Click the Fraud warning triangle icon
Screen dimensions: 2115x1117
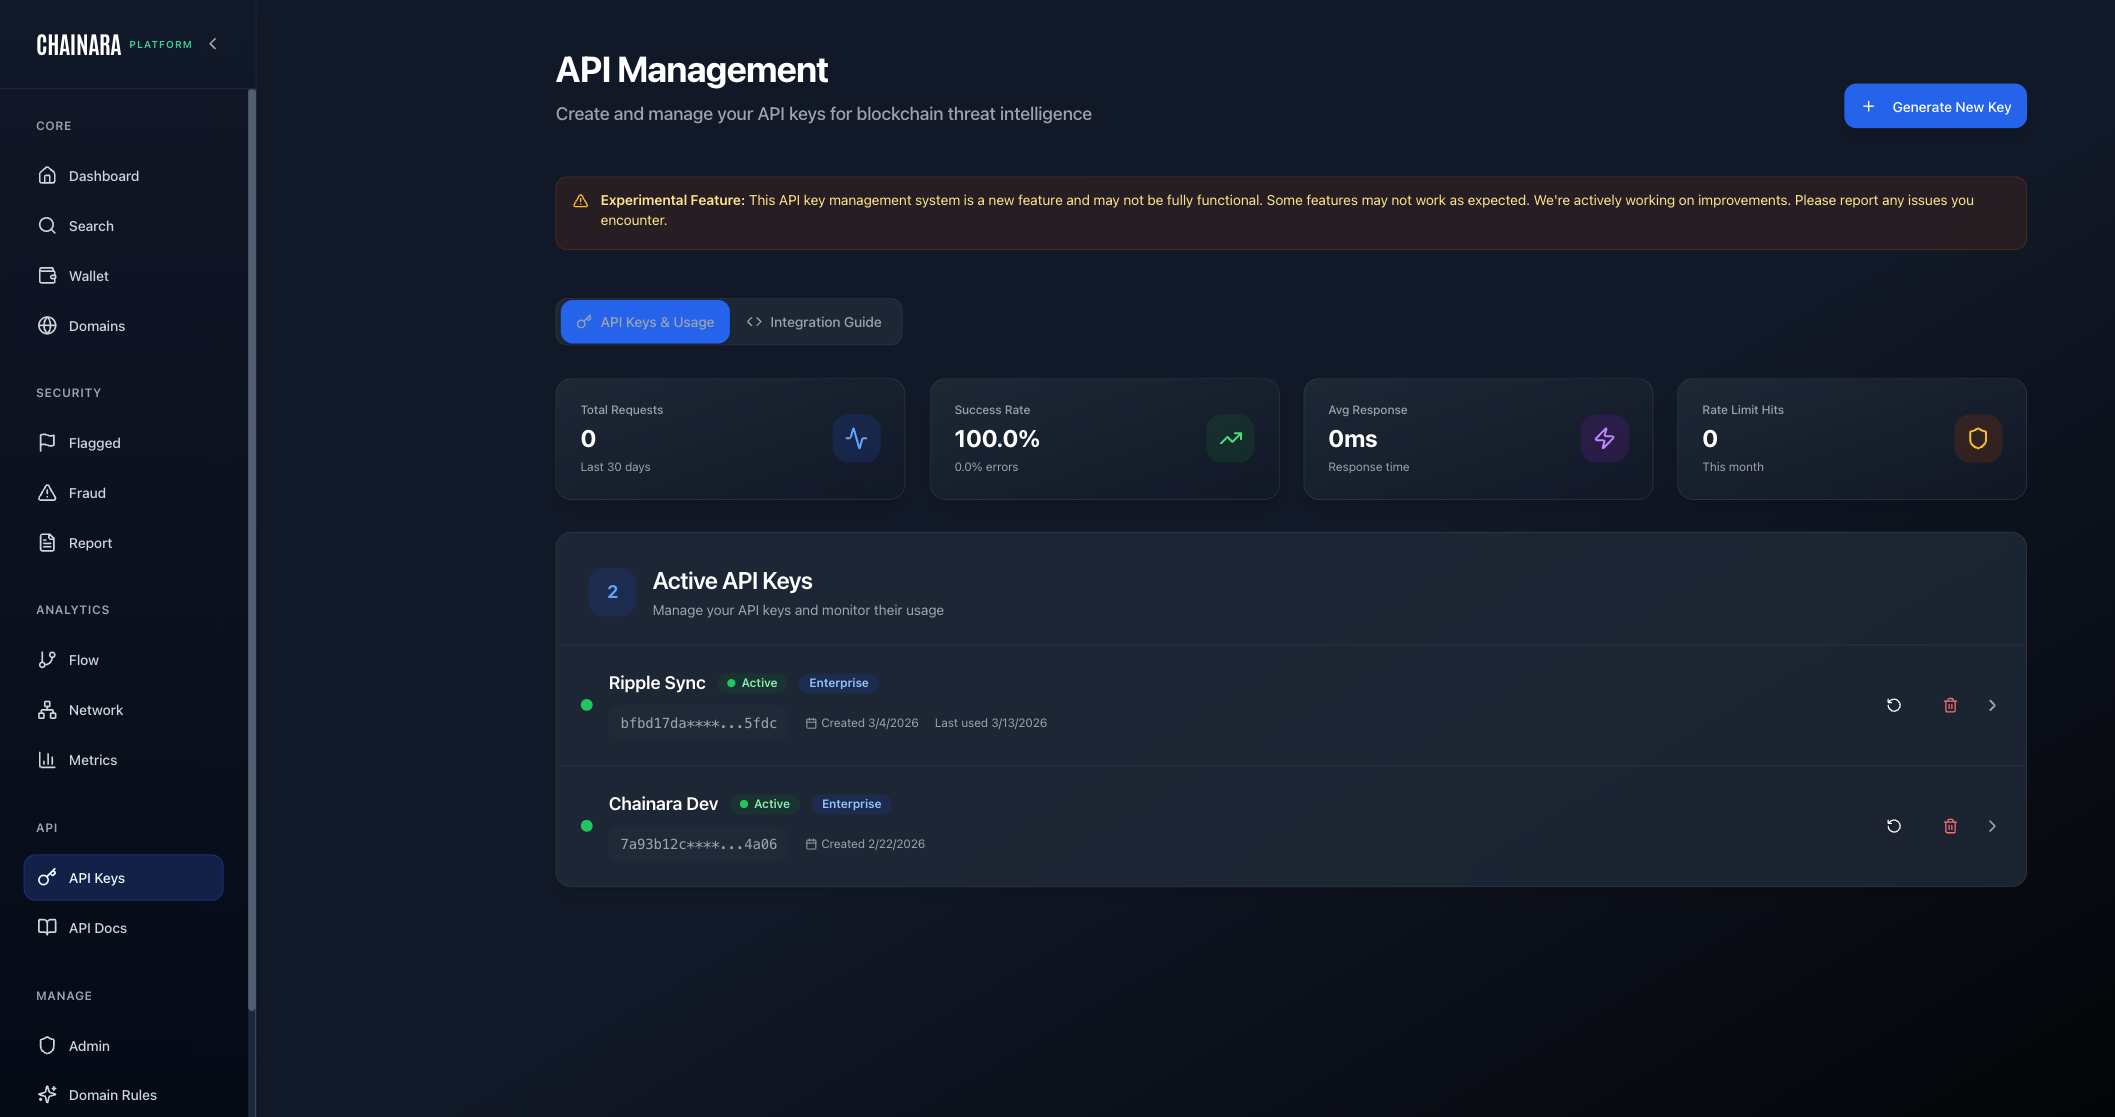tap(47, 493)
